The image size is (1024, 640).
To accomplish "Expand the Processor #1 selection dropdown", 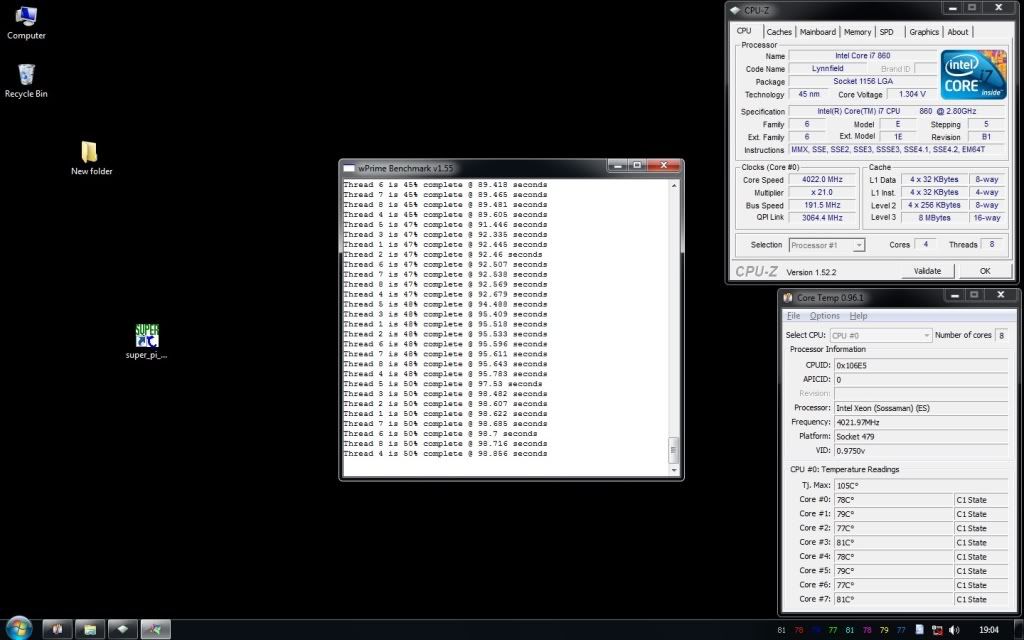I will [859, 246].
